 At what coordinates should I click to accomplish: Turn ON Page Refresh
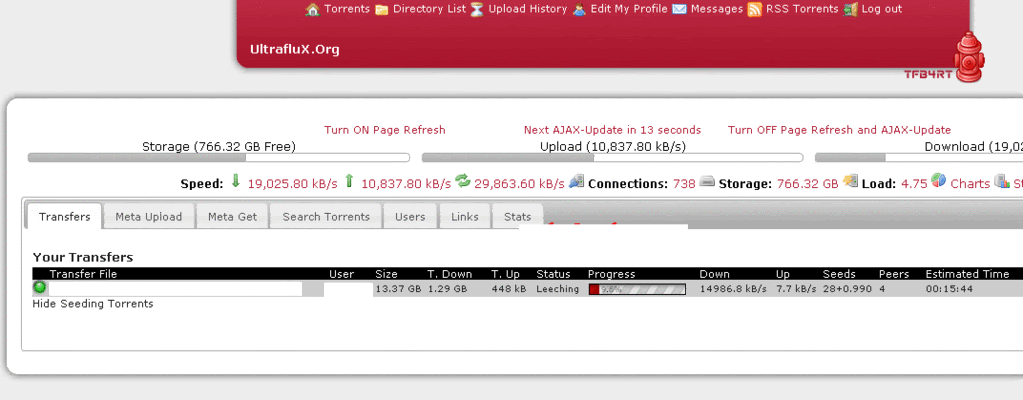(x=384, y=130)
